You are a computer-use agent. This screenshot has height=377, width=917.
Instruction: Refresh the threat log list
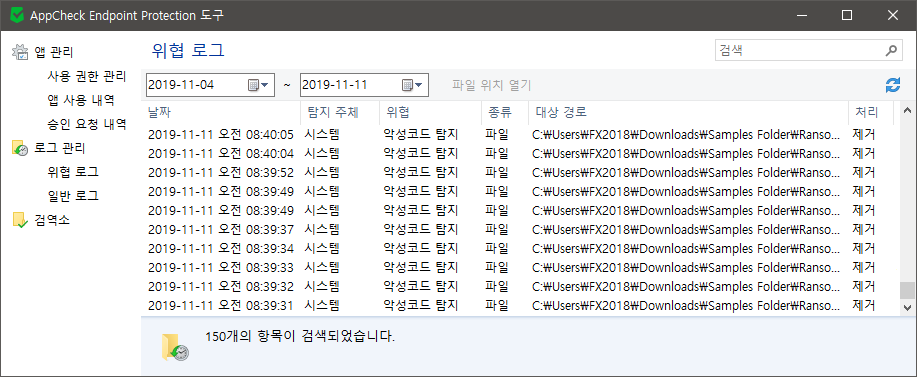tap(892, 85)
